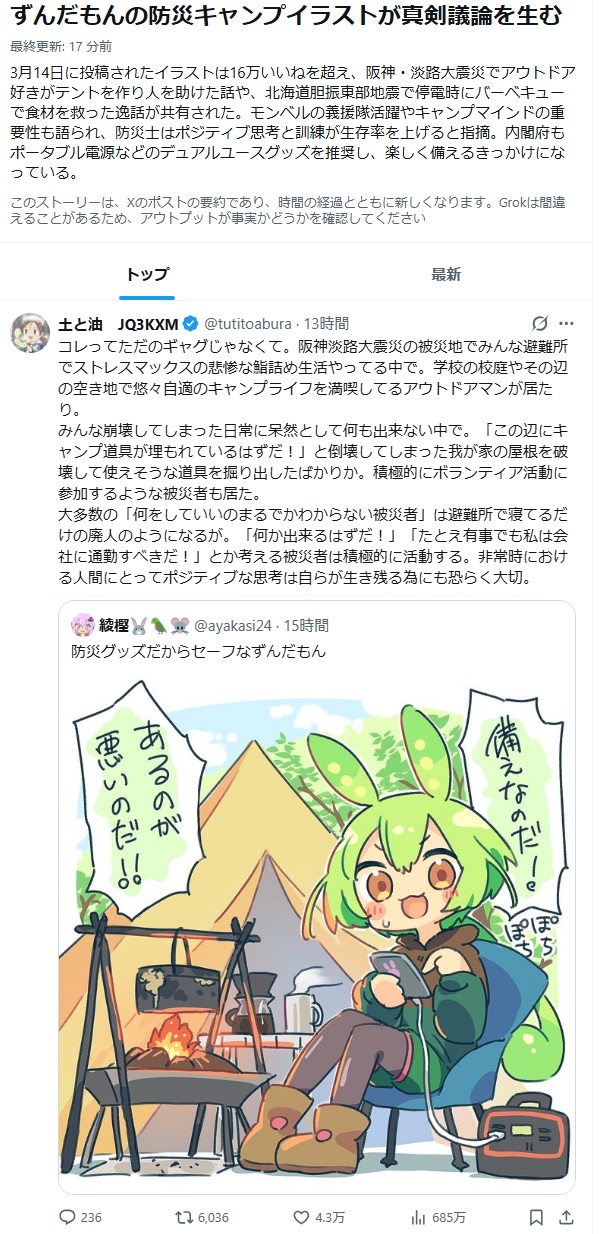Bookmark this post

coord(536,1217)
